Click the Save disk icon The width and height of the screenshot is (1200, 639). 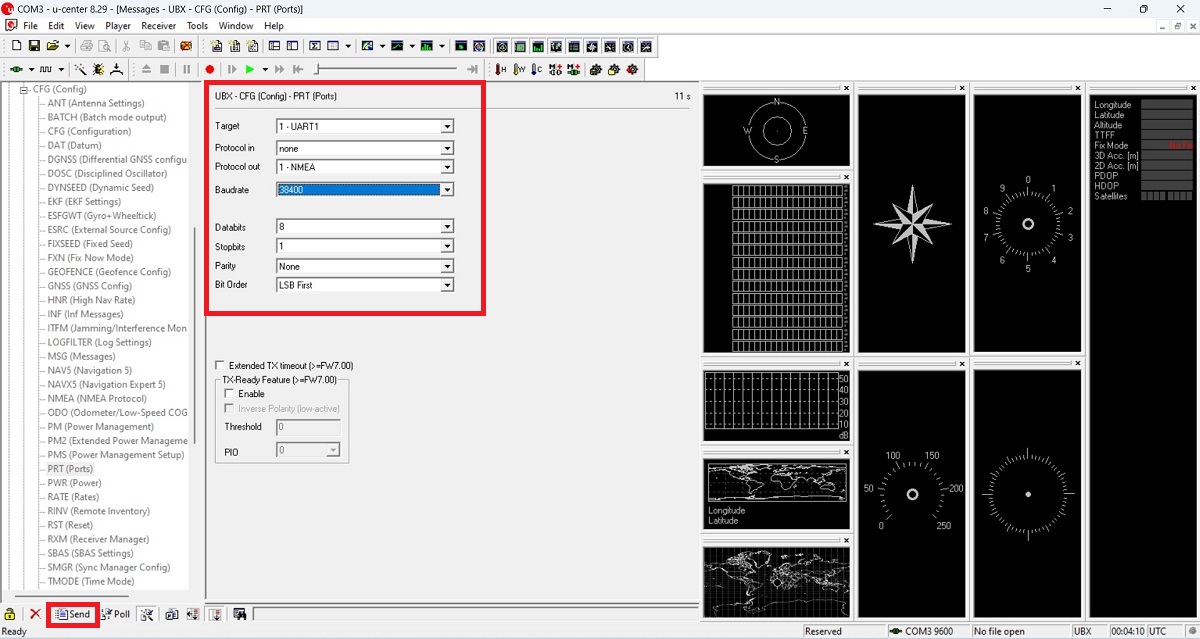coord(34,46)
